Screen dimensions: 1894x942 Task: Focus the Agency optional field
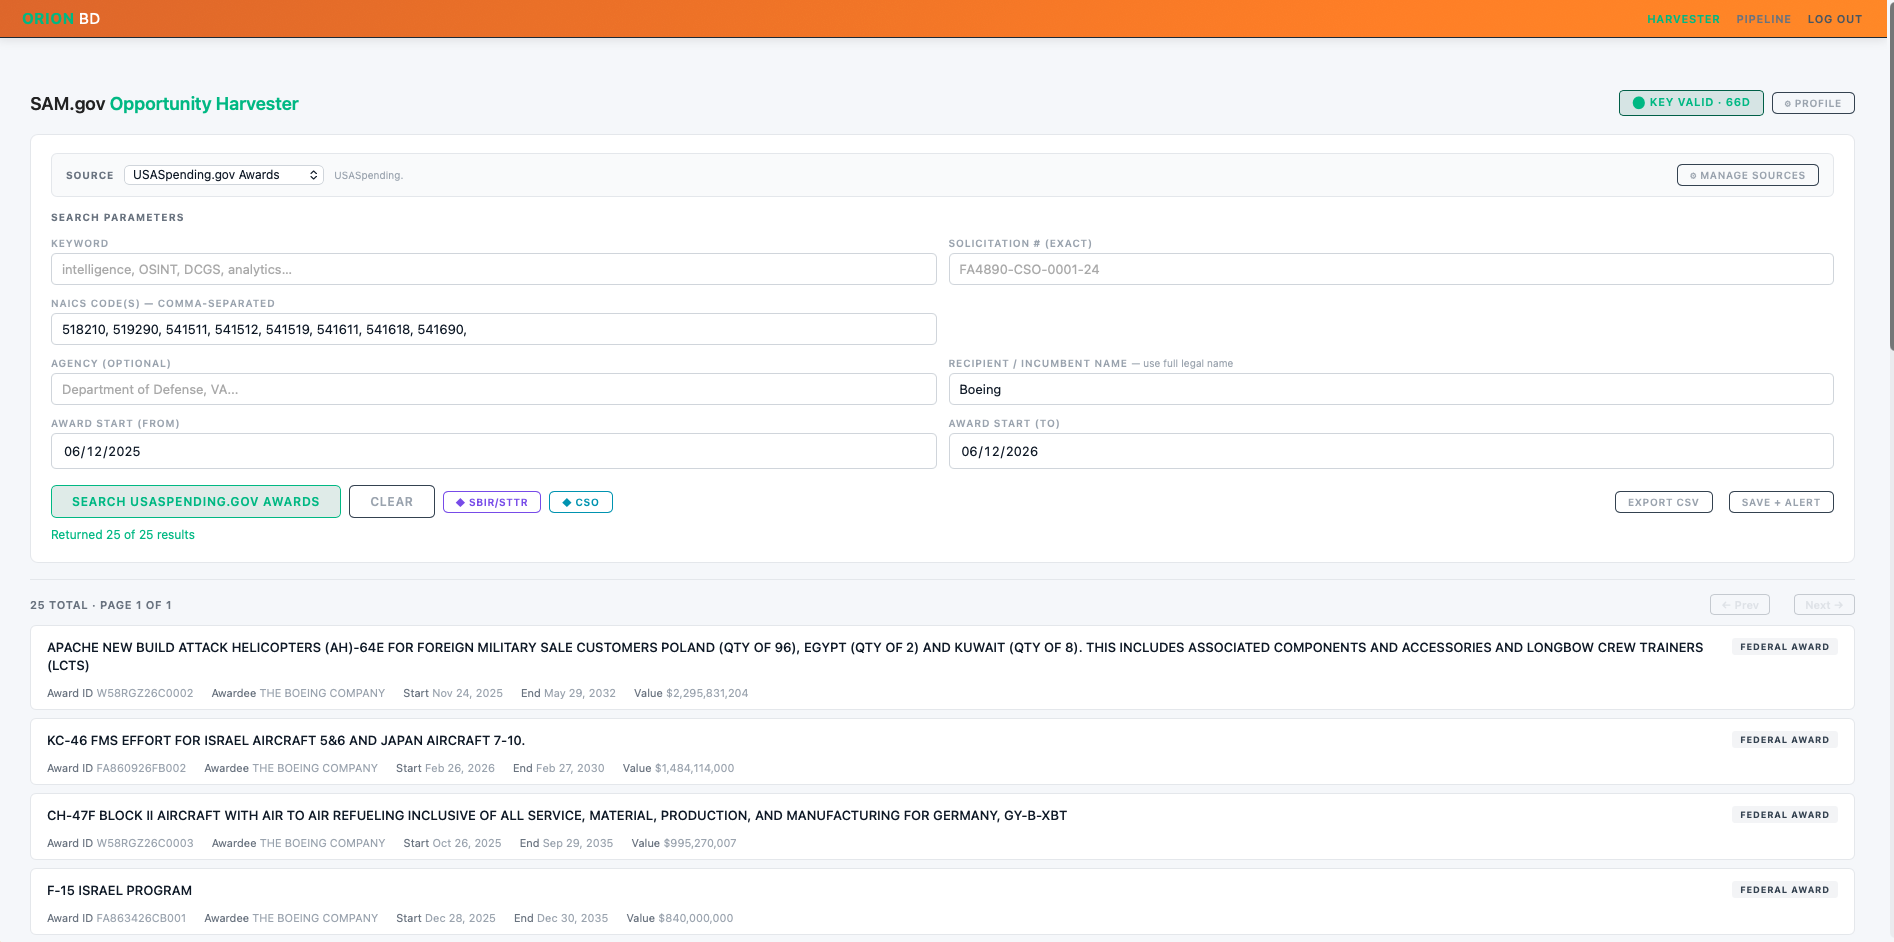coord(493,389)
